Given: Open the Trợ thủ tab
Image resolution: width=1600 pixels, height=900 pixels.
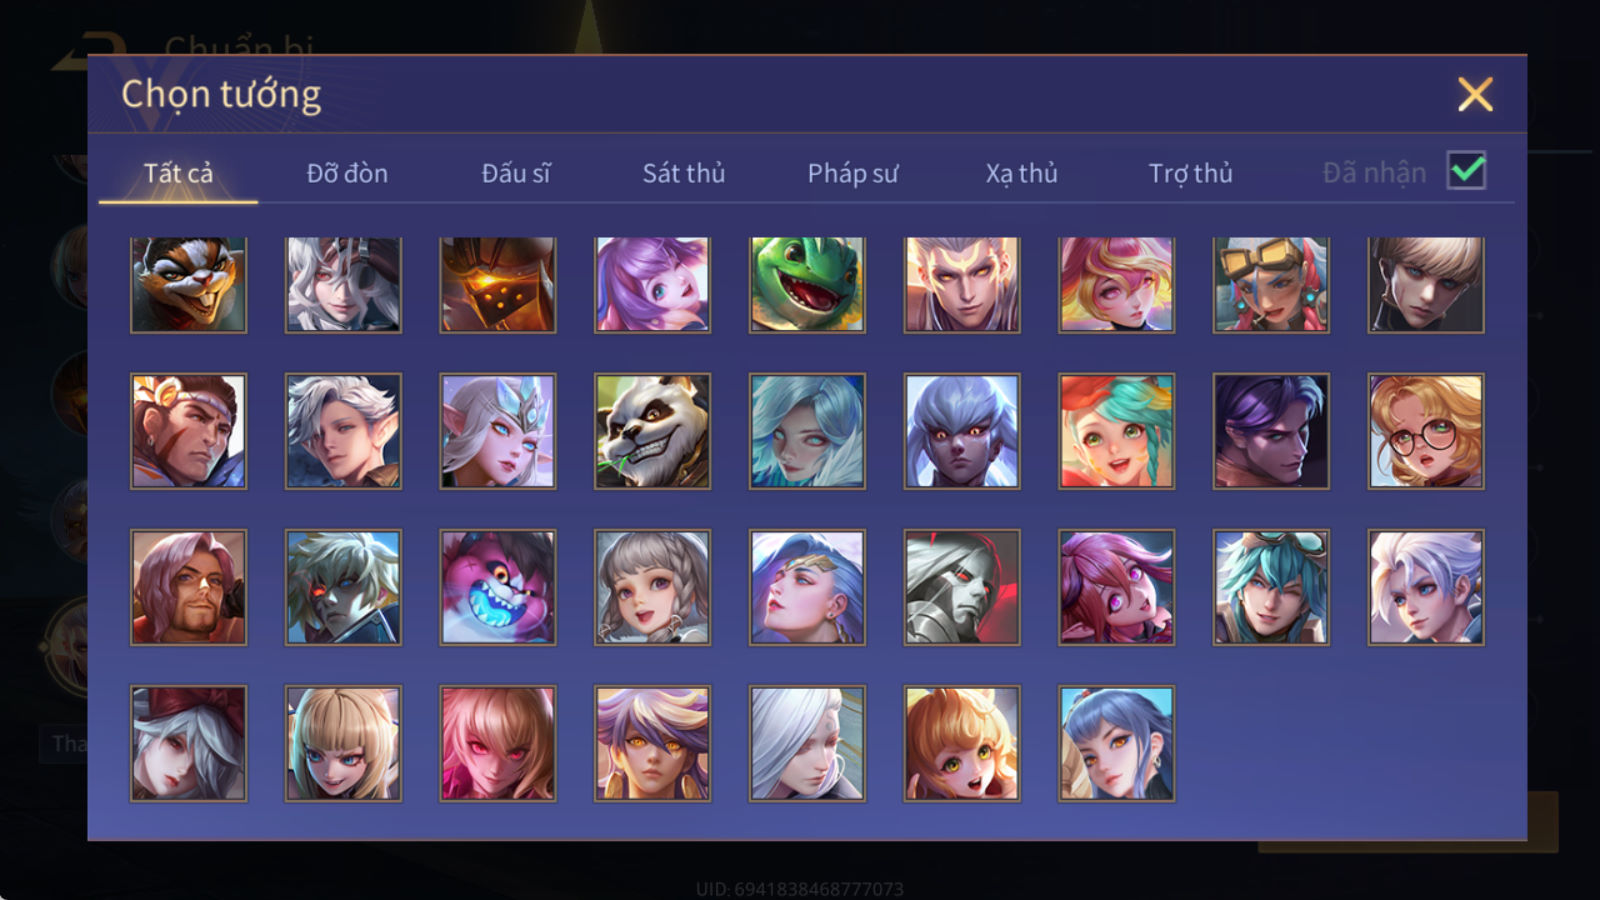Looking at the screenshot, I should click(x=1190, y=173).
